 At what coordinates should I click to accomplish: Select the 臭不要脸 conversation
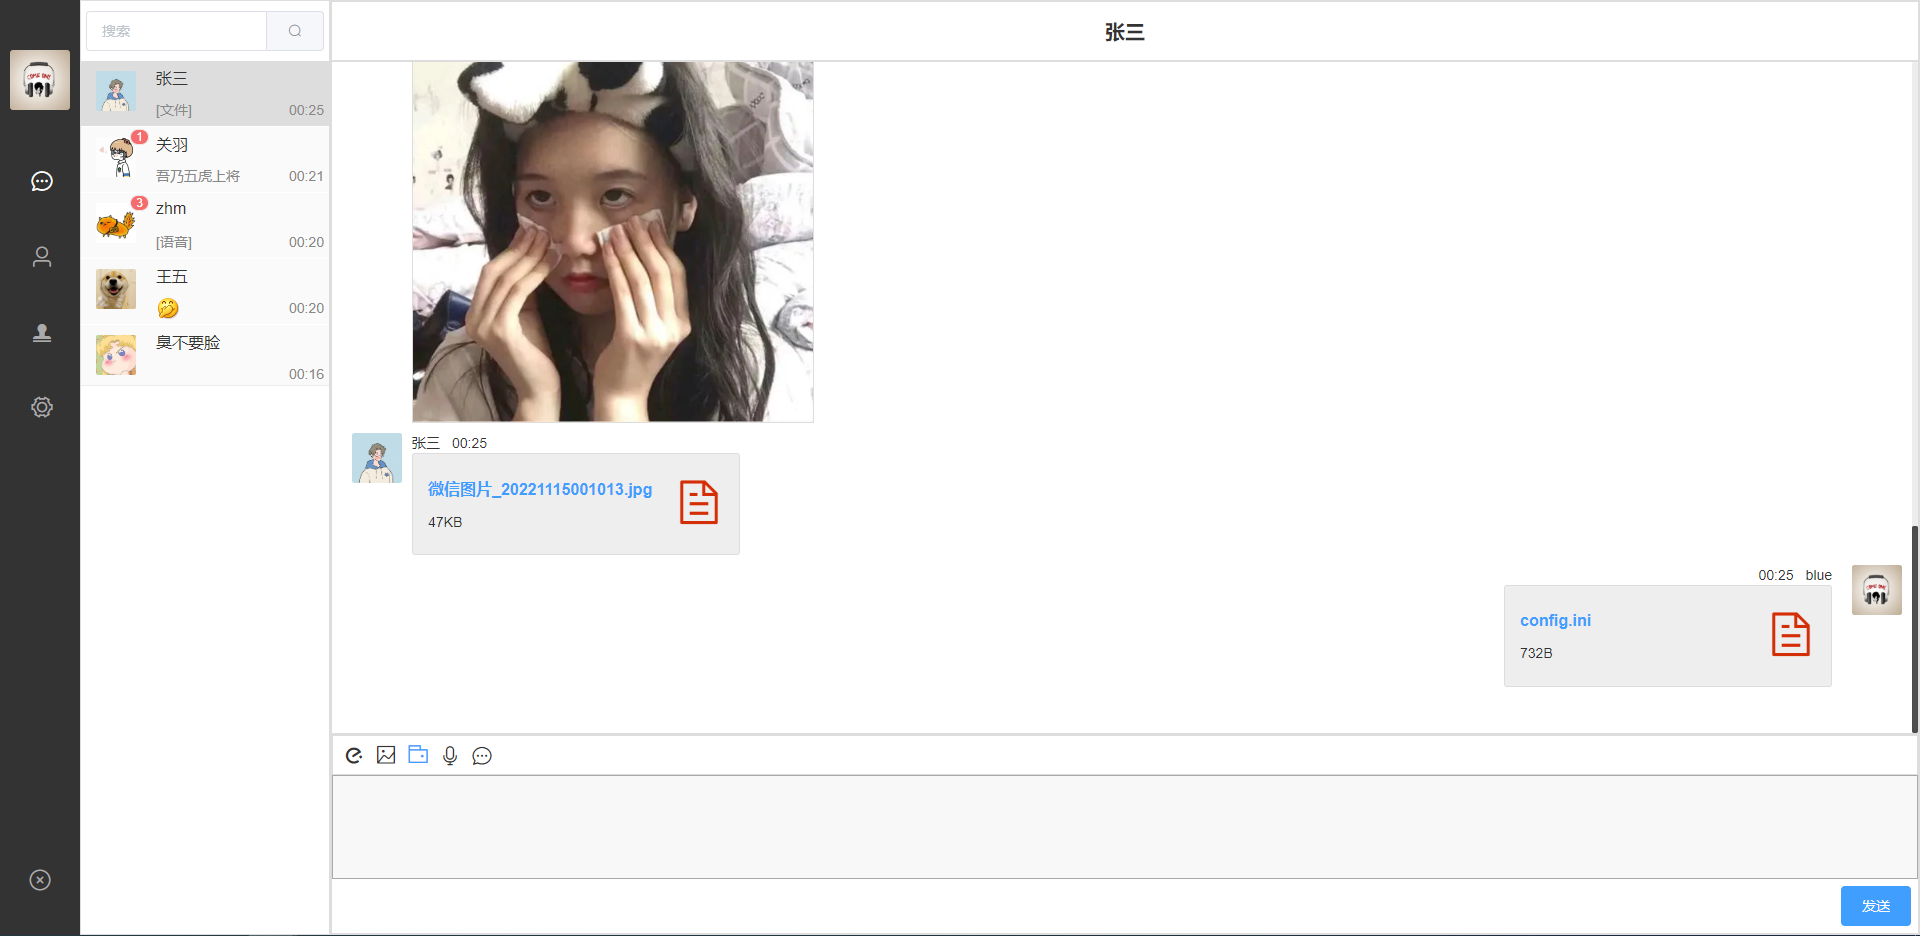[206, 357]
